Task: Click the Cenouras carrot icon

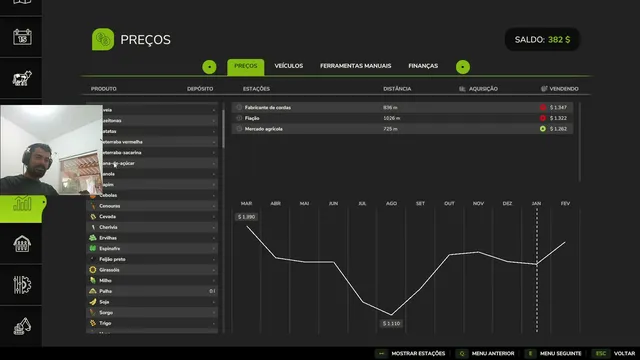Action: coord(93,206)
